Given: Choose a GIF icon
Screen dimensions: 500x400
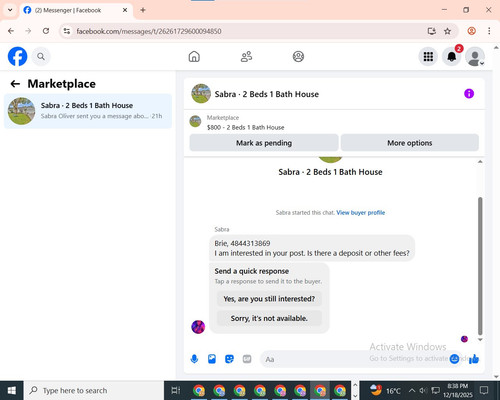Looking at the screenshot, I should (x=247, y=359).
